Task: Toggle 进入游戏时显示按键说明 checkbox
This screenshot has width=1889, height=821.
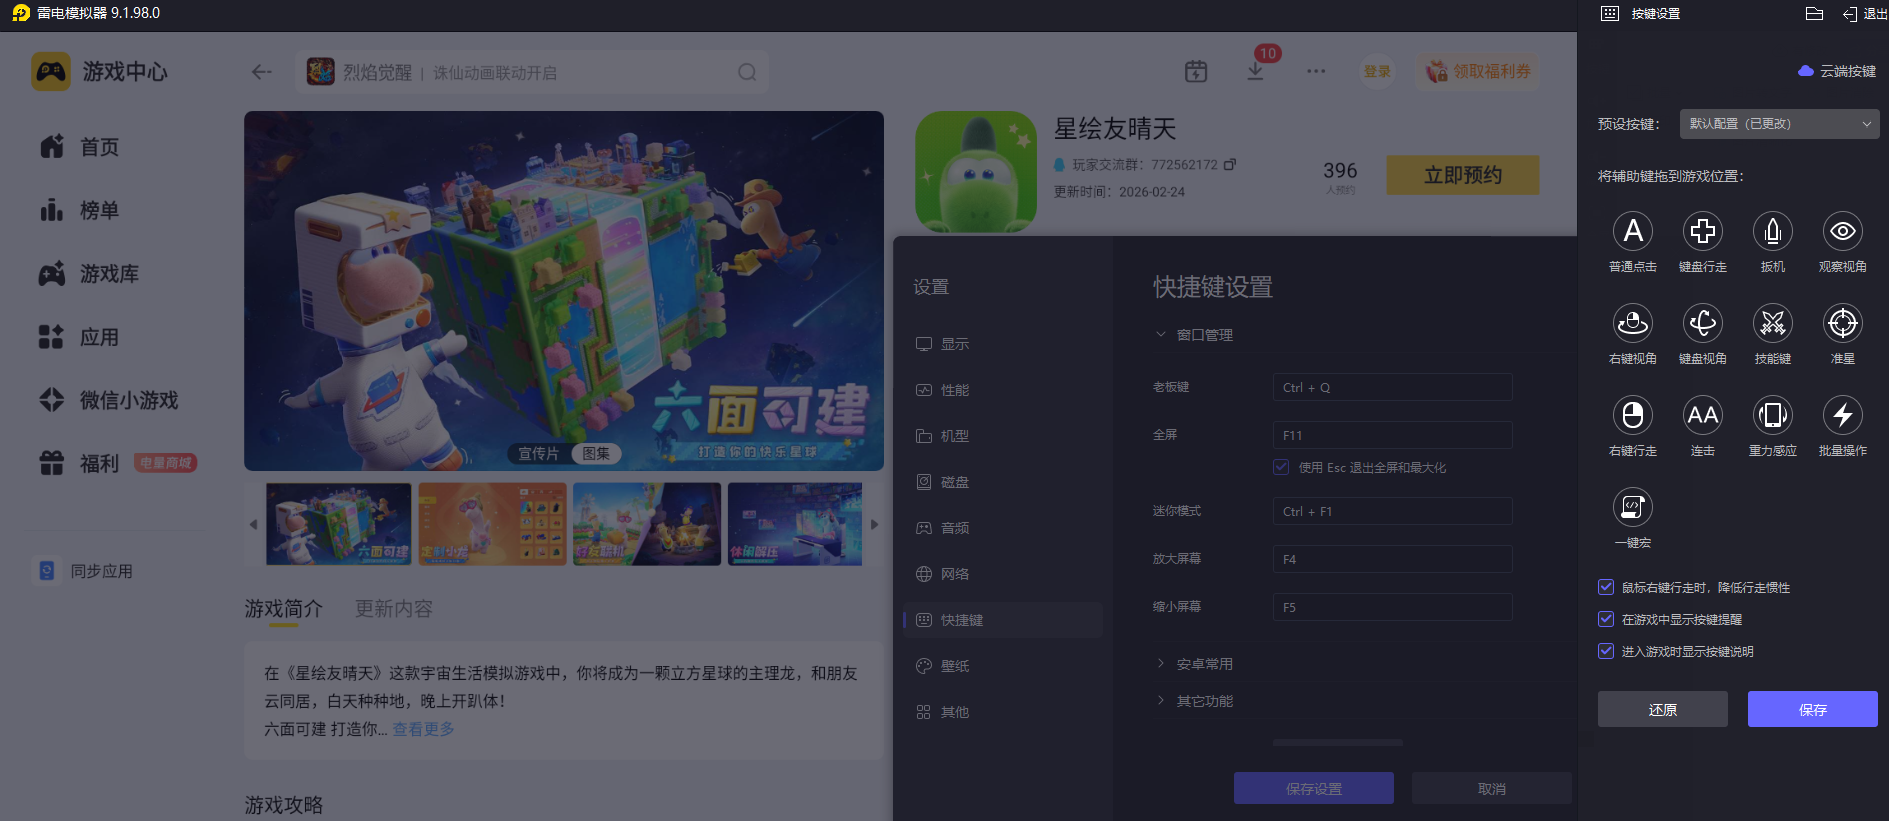Action: pos(1606,651)
